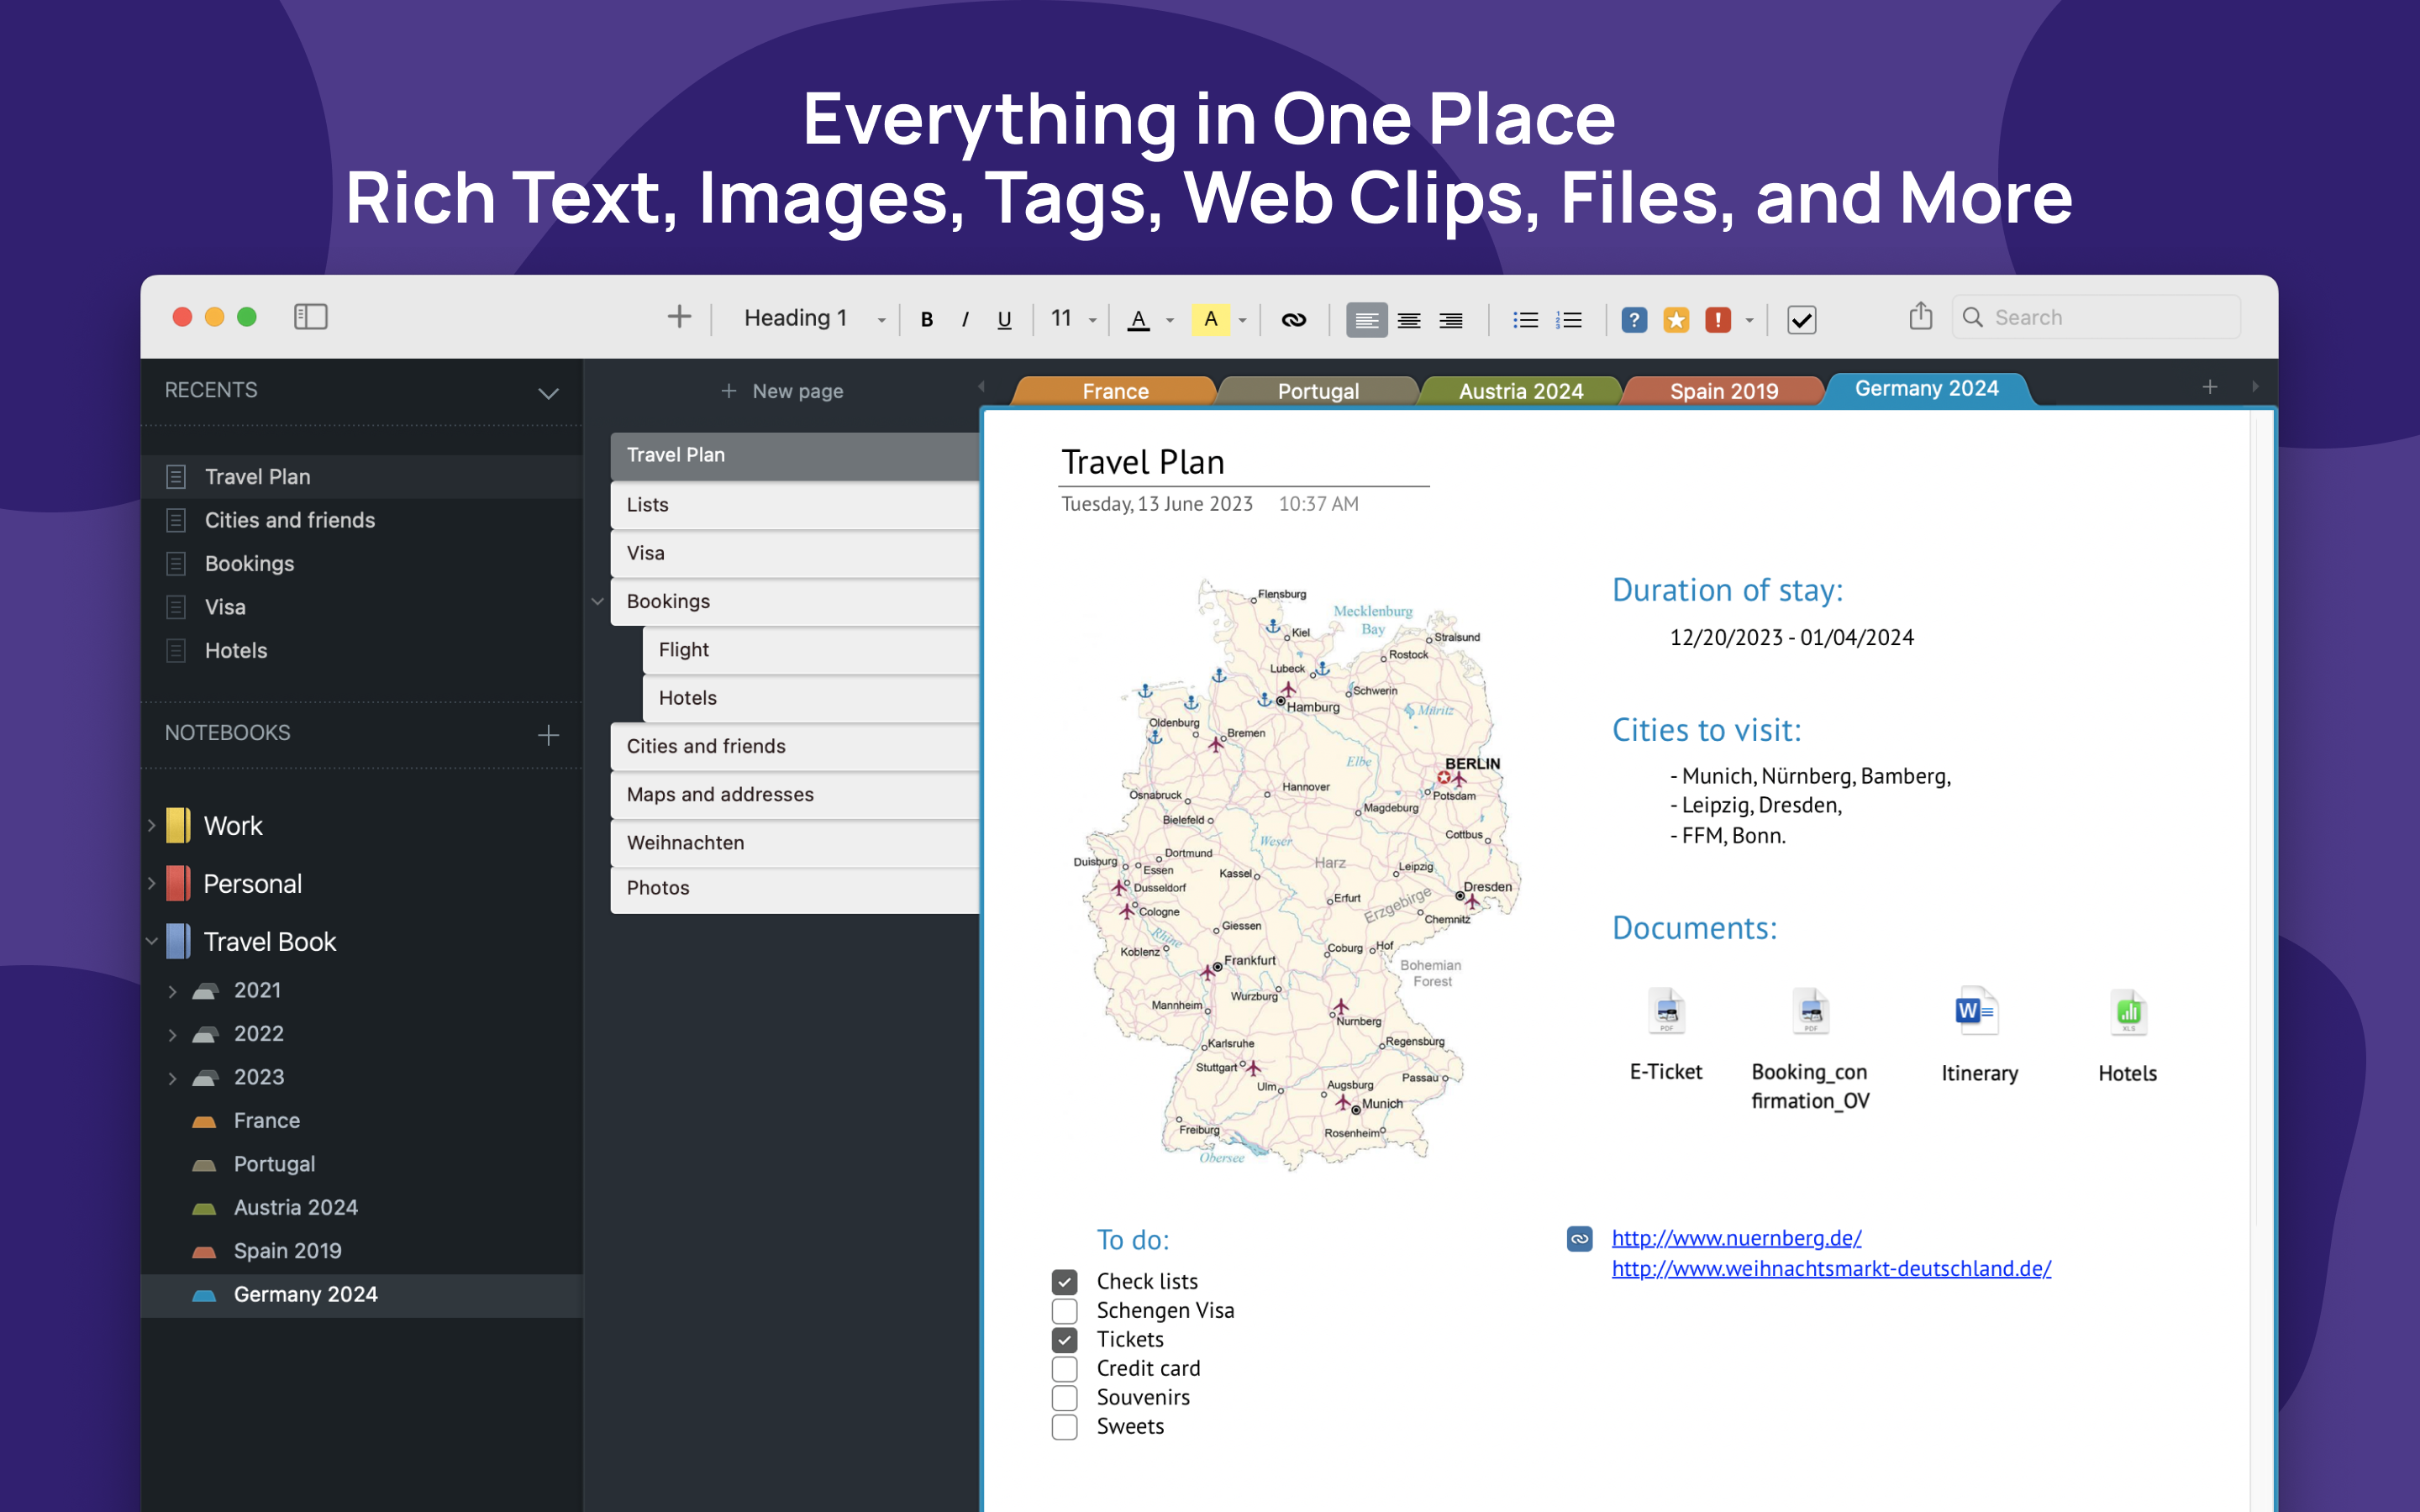Apply the bulleted list icon
The image size is (2420, 1512).
(1525, 319)
